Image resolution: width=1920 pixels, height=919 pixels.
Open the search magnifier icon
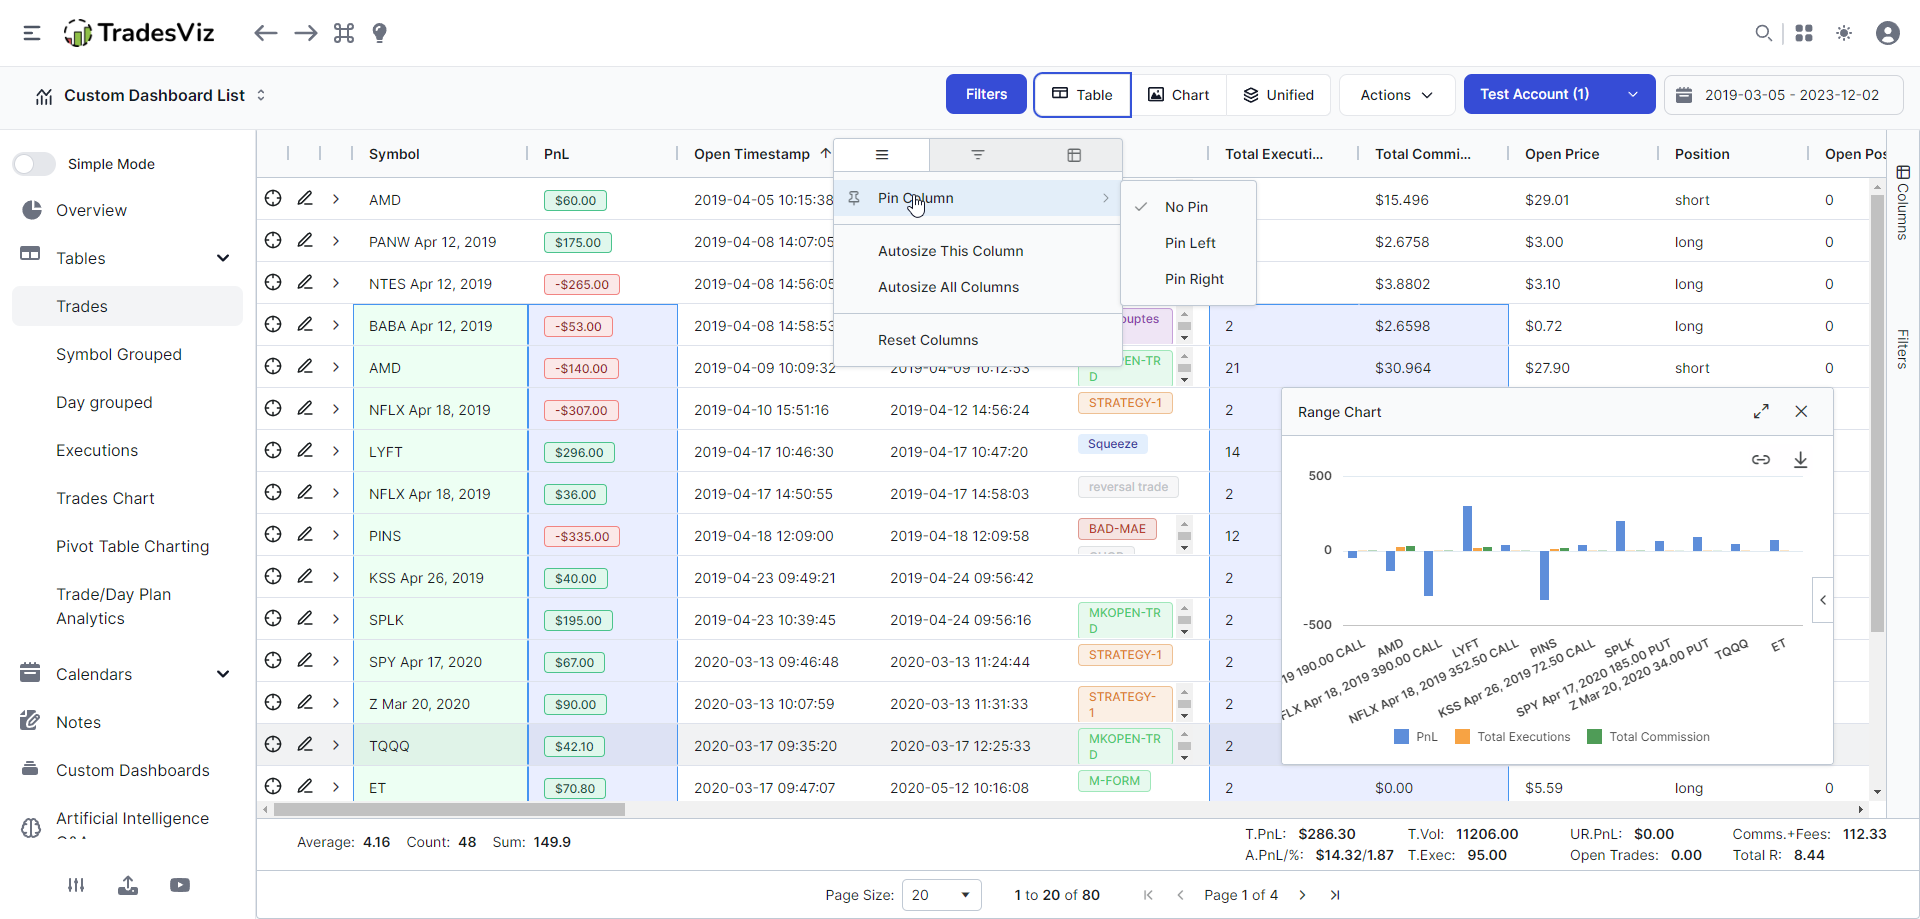point(1764,33)
